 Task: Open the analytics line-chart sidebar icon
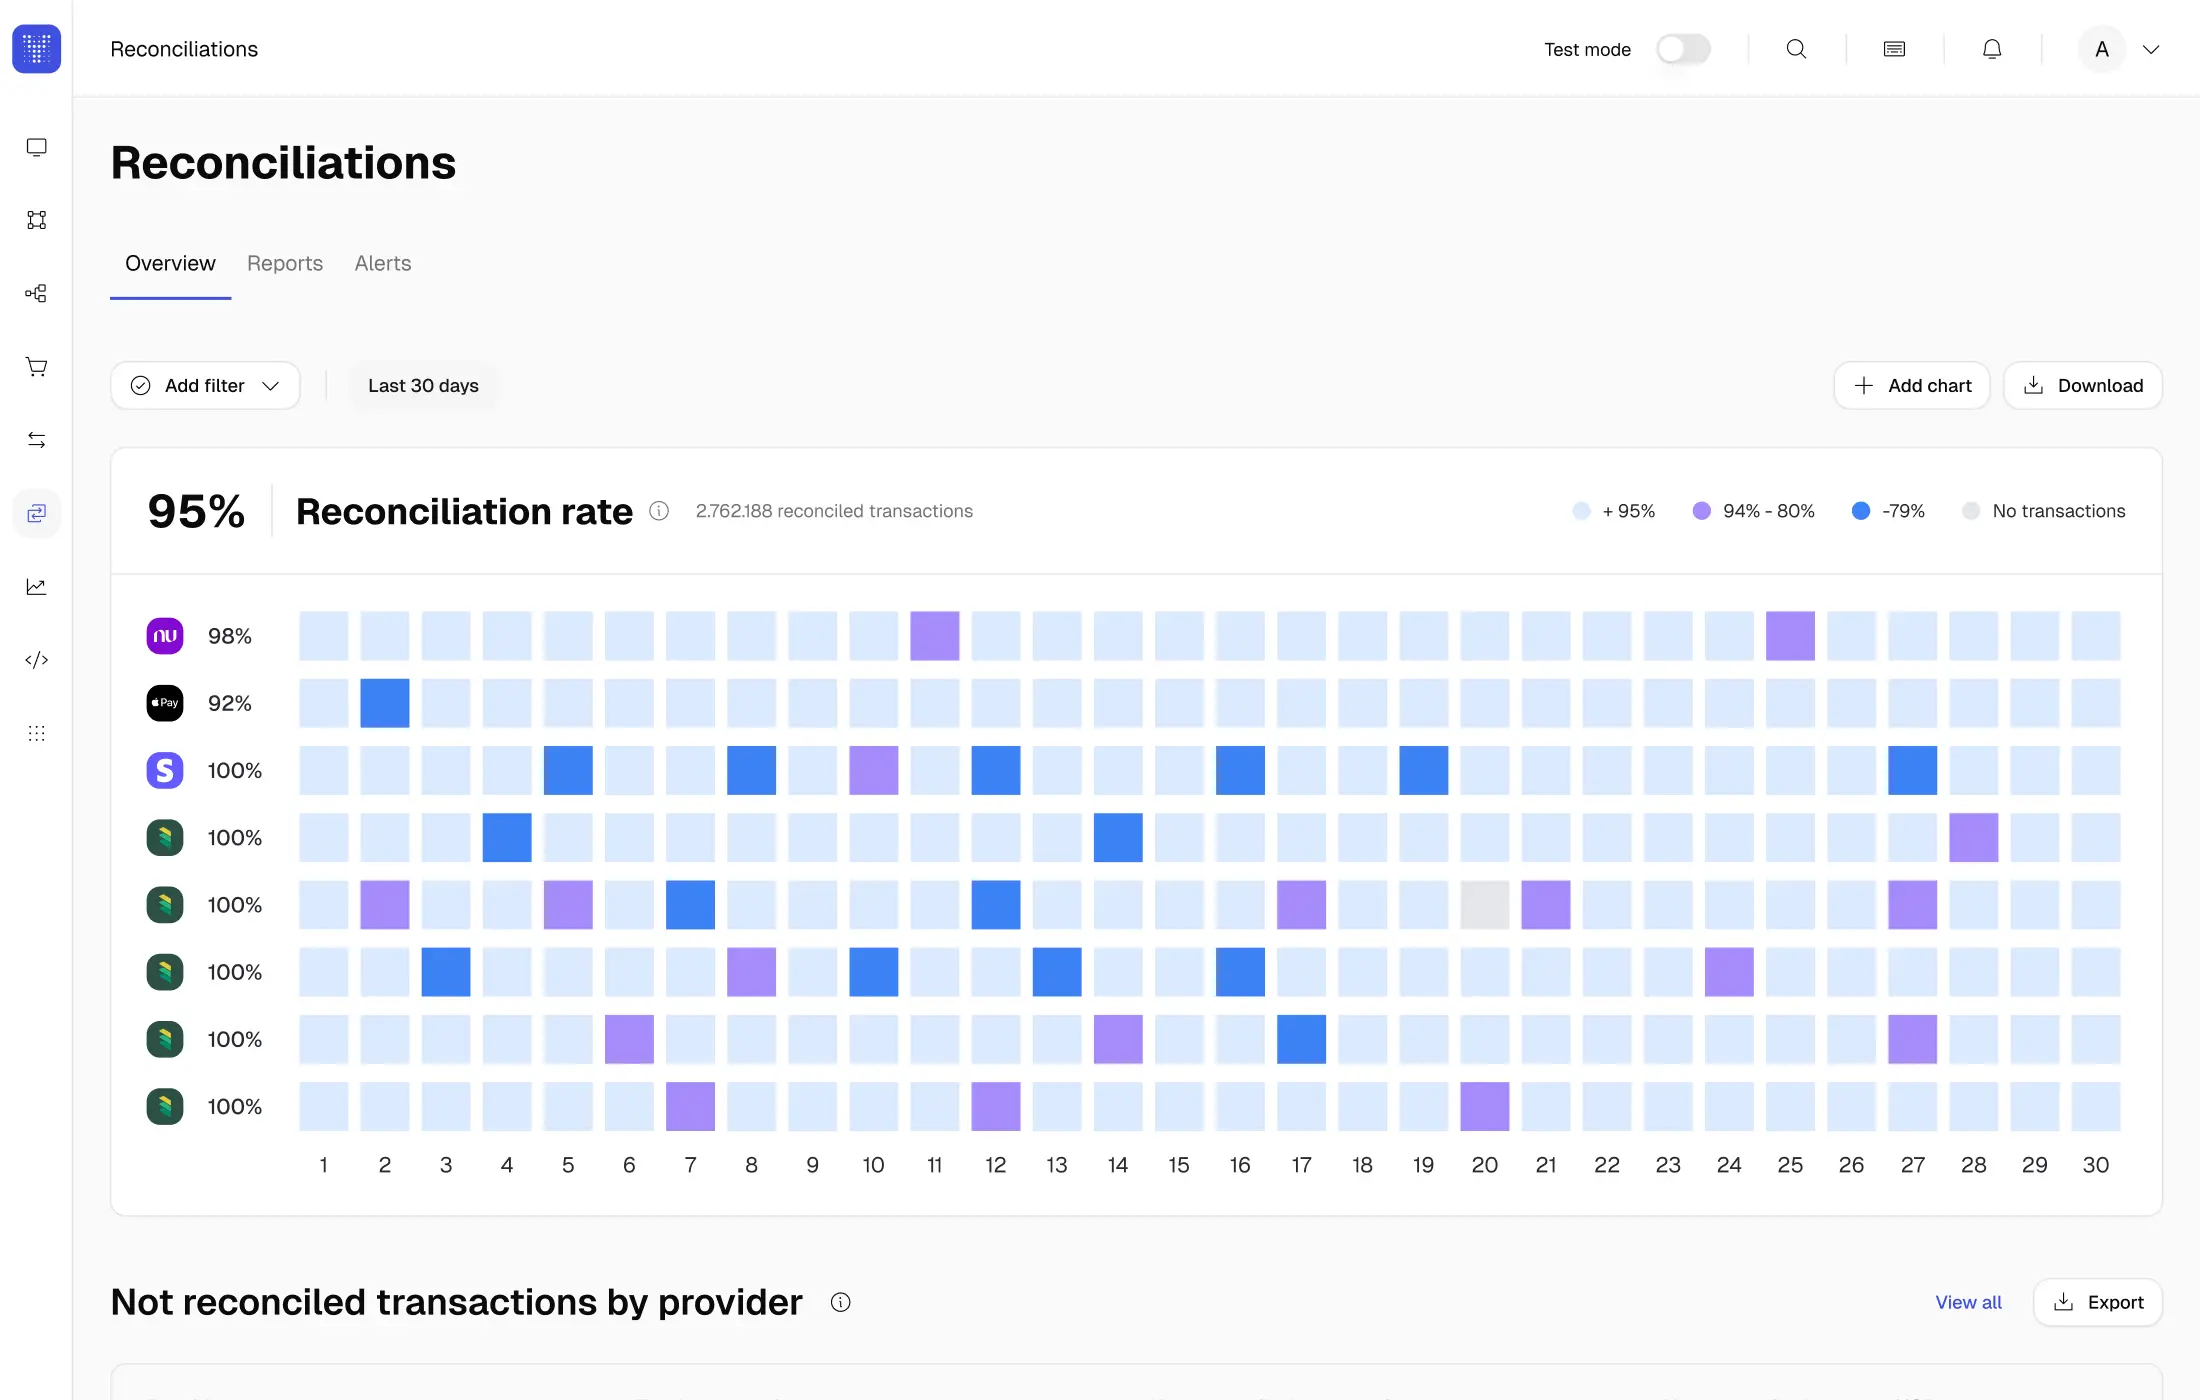tap(37, 587)
